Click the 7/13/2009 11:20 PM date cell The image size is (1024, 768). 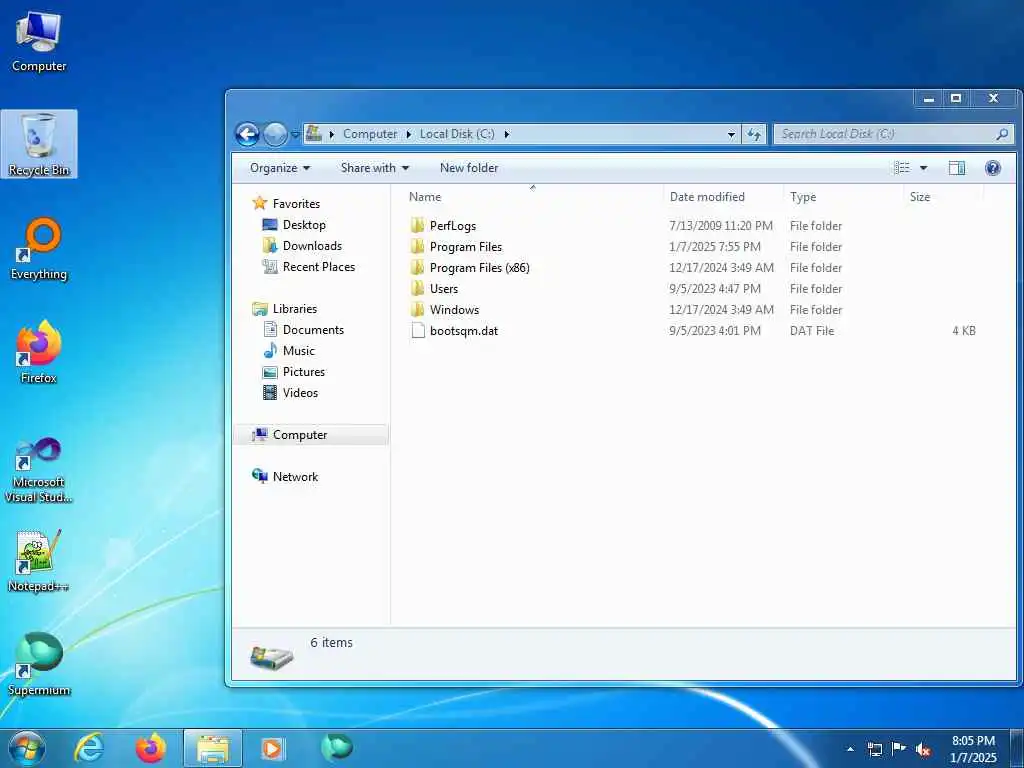click(721, 226)
